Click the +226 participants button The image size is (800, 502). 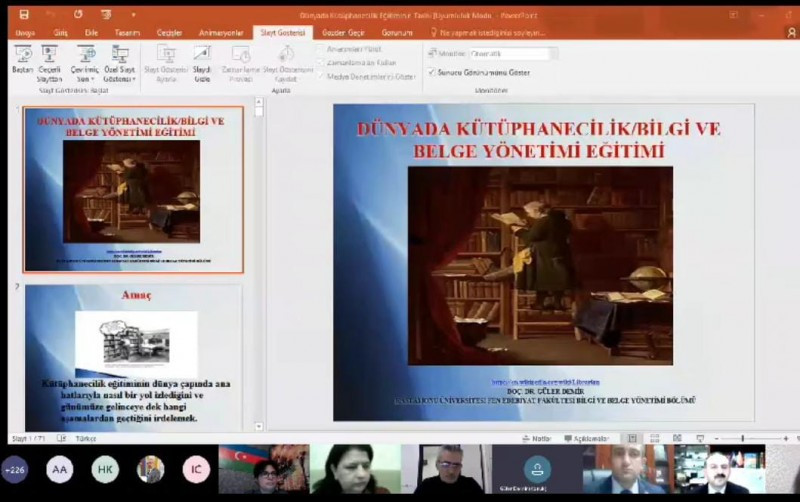[15, 469]
